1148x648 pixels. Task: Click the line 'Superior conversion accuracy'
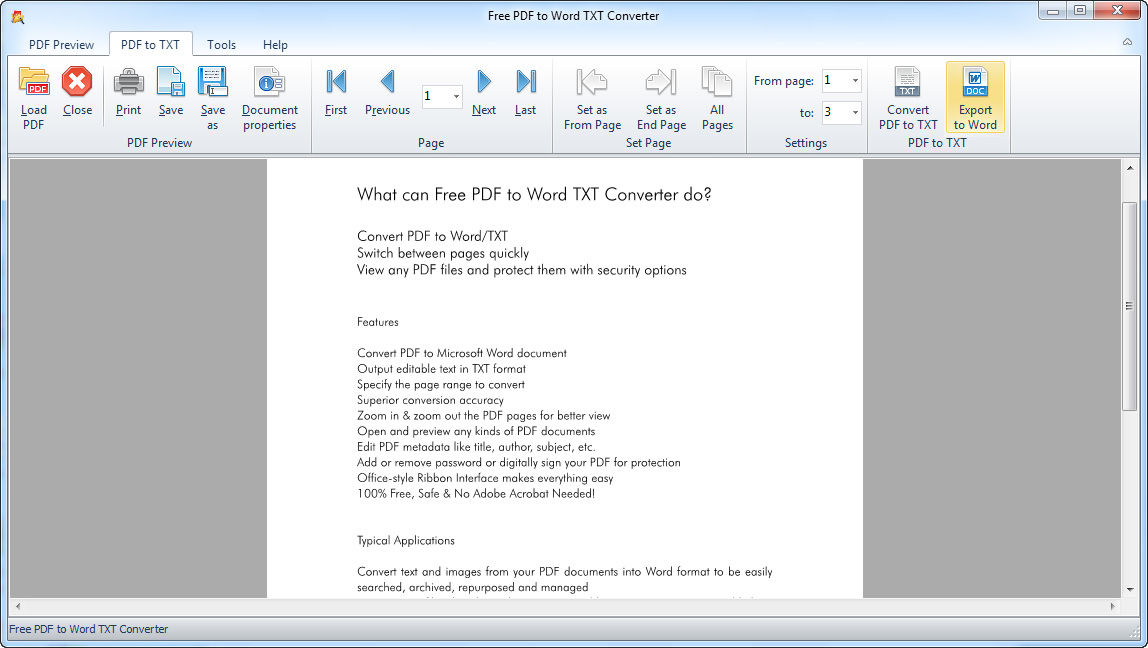(430, 400)
